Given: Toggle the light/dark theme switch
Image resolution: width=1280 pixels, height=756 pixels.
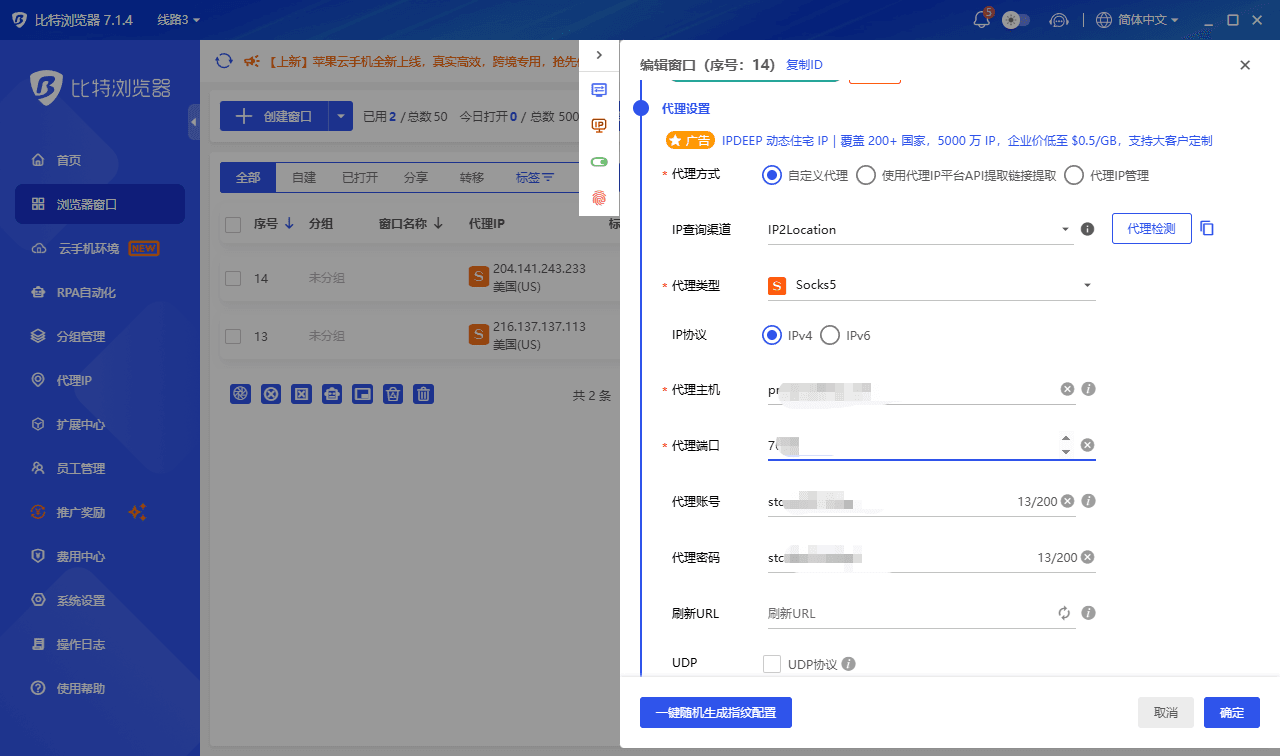Looking at the screenshot, I should (1016, 20).
